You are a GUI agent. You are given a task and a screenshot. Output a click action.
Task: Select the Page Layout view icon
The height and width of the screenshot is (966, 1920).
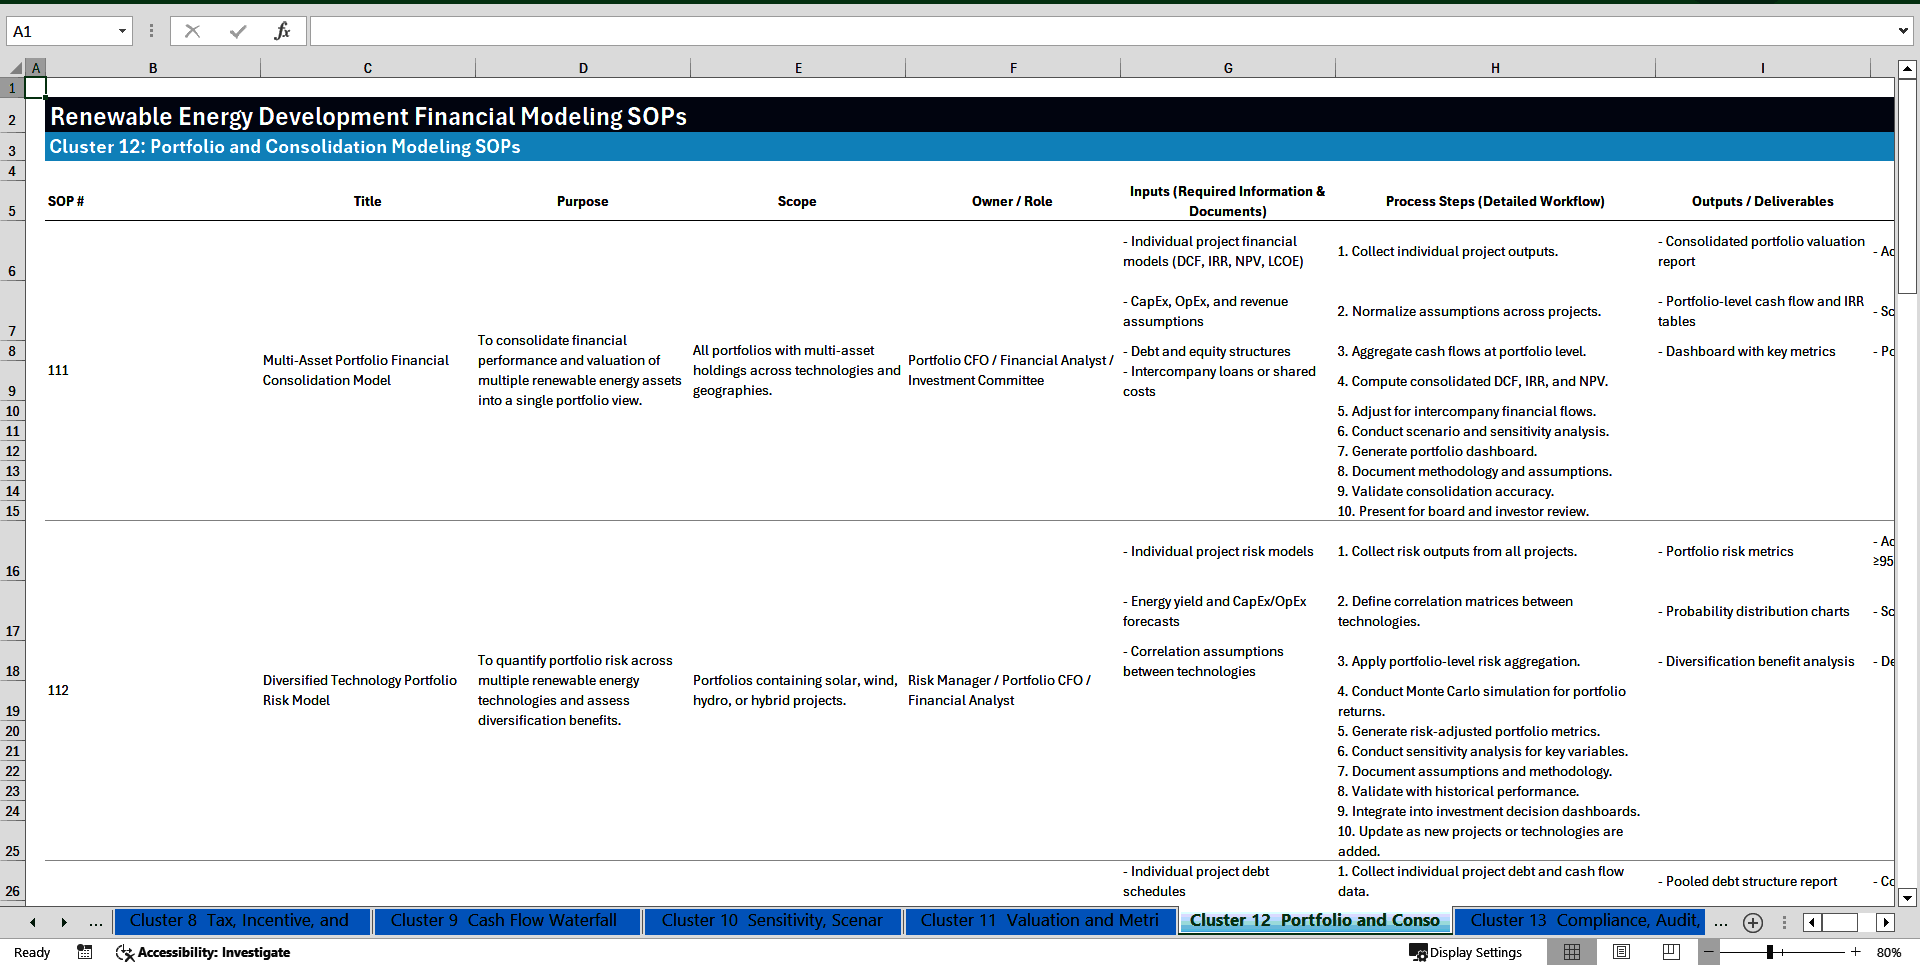click(1621, 952)
